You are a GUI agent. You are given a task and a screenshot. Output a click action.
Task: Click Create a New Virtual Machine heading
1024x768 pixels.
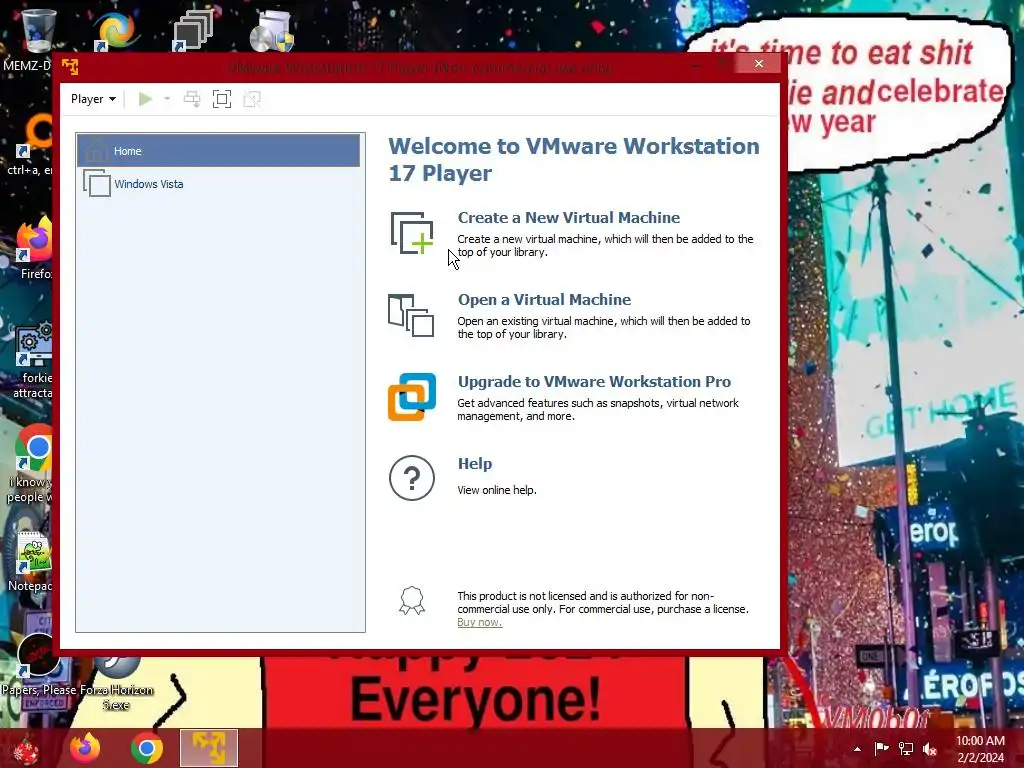[569, 217]
